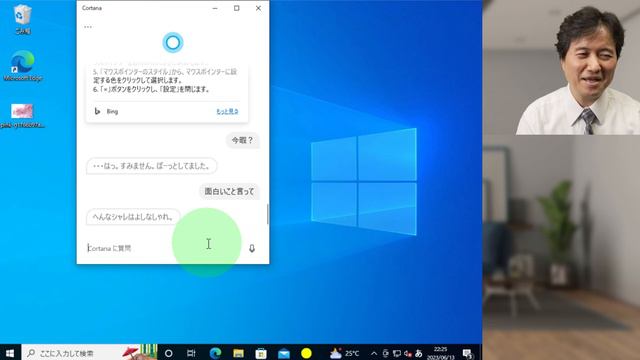This screenshot has height=360, width=640.
Task: Maximize the Cortana window
Action: (x=237, y=8)
